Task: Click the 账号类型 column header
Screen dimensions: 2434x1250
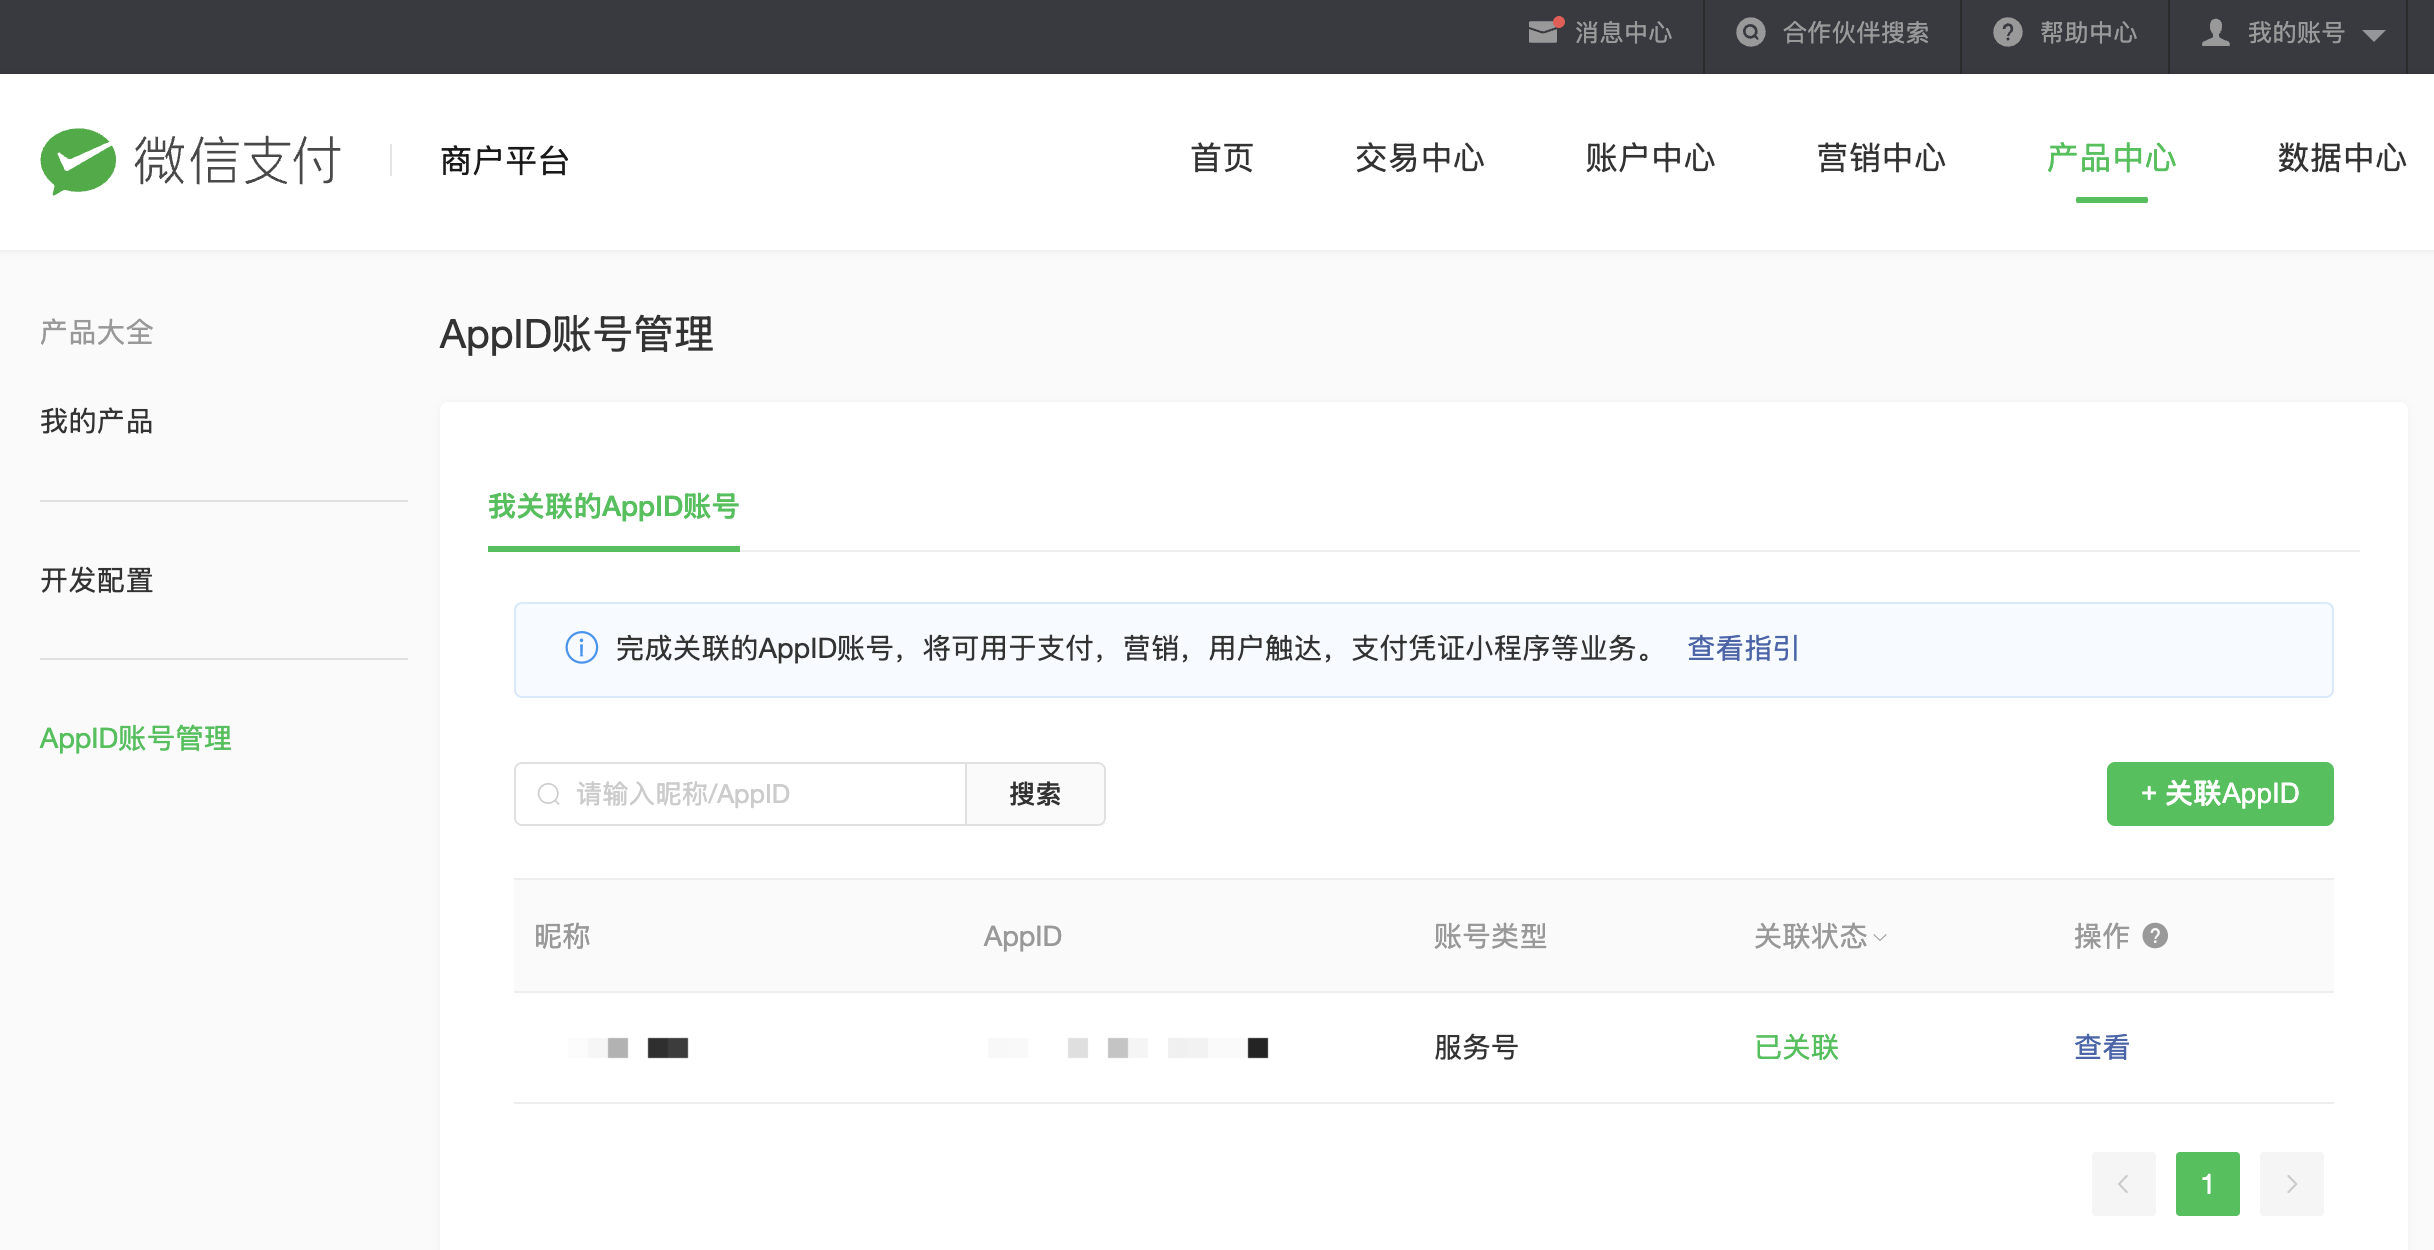Action: click(x=1491, y=936)
